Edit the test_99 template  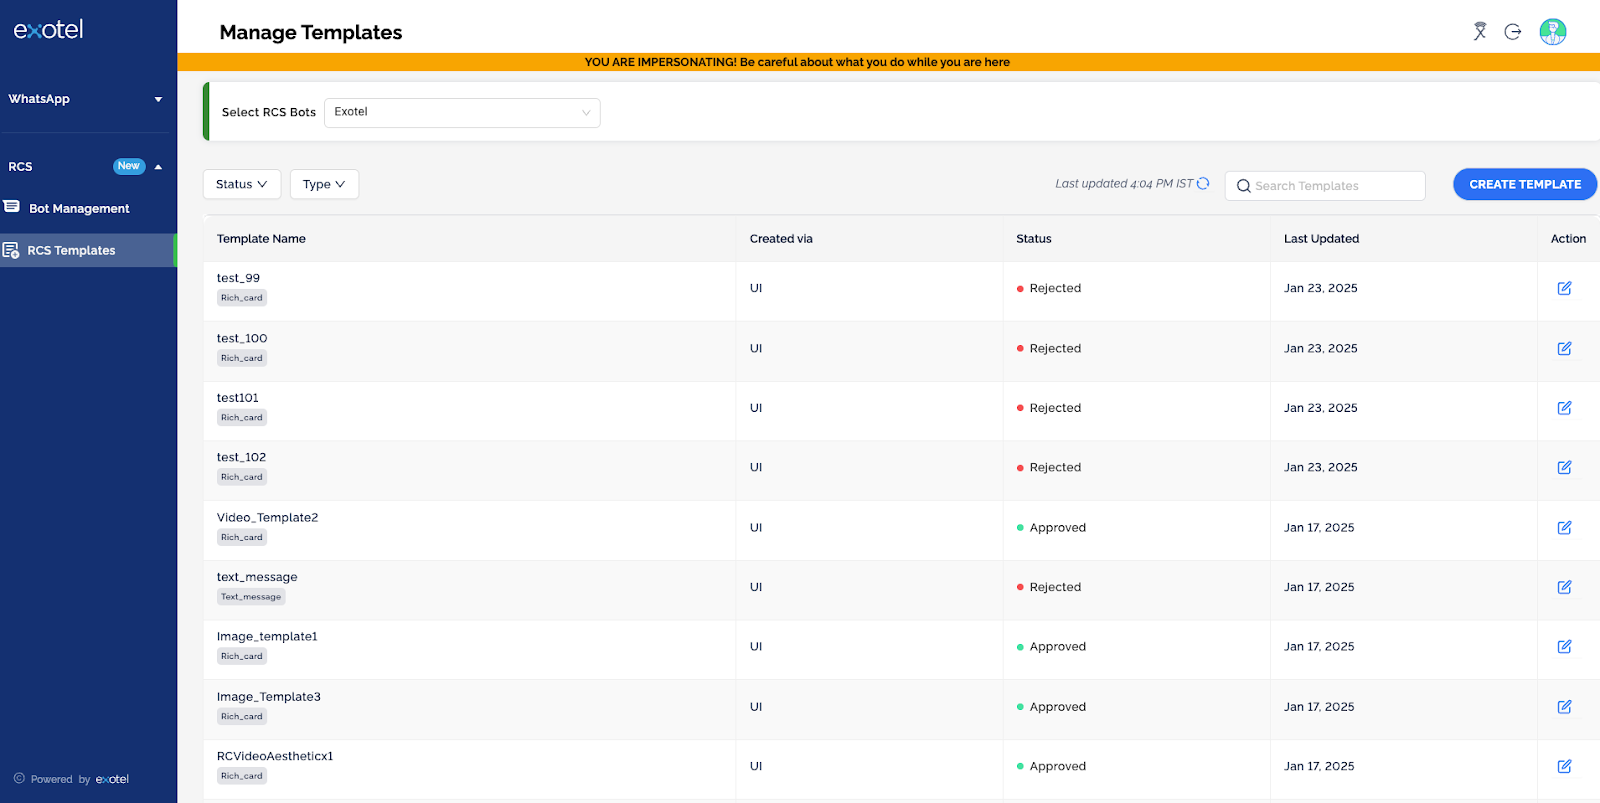tap(1564, 288)
